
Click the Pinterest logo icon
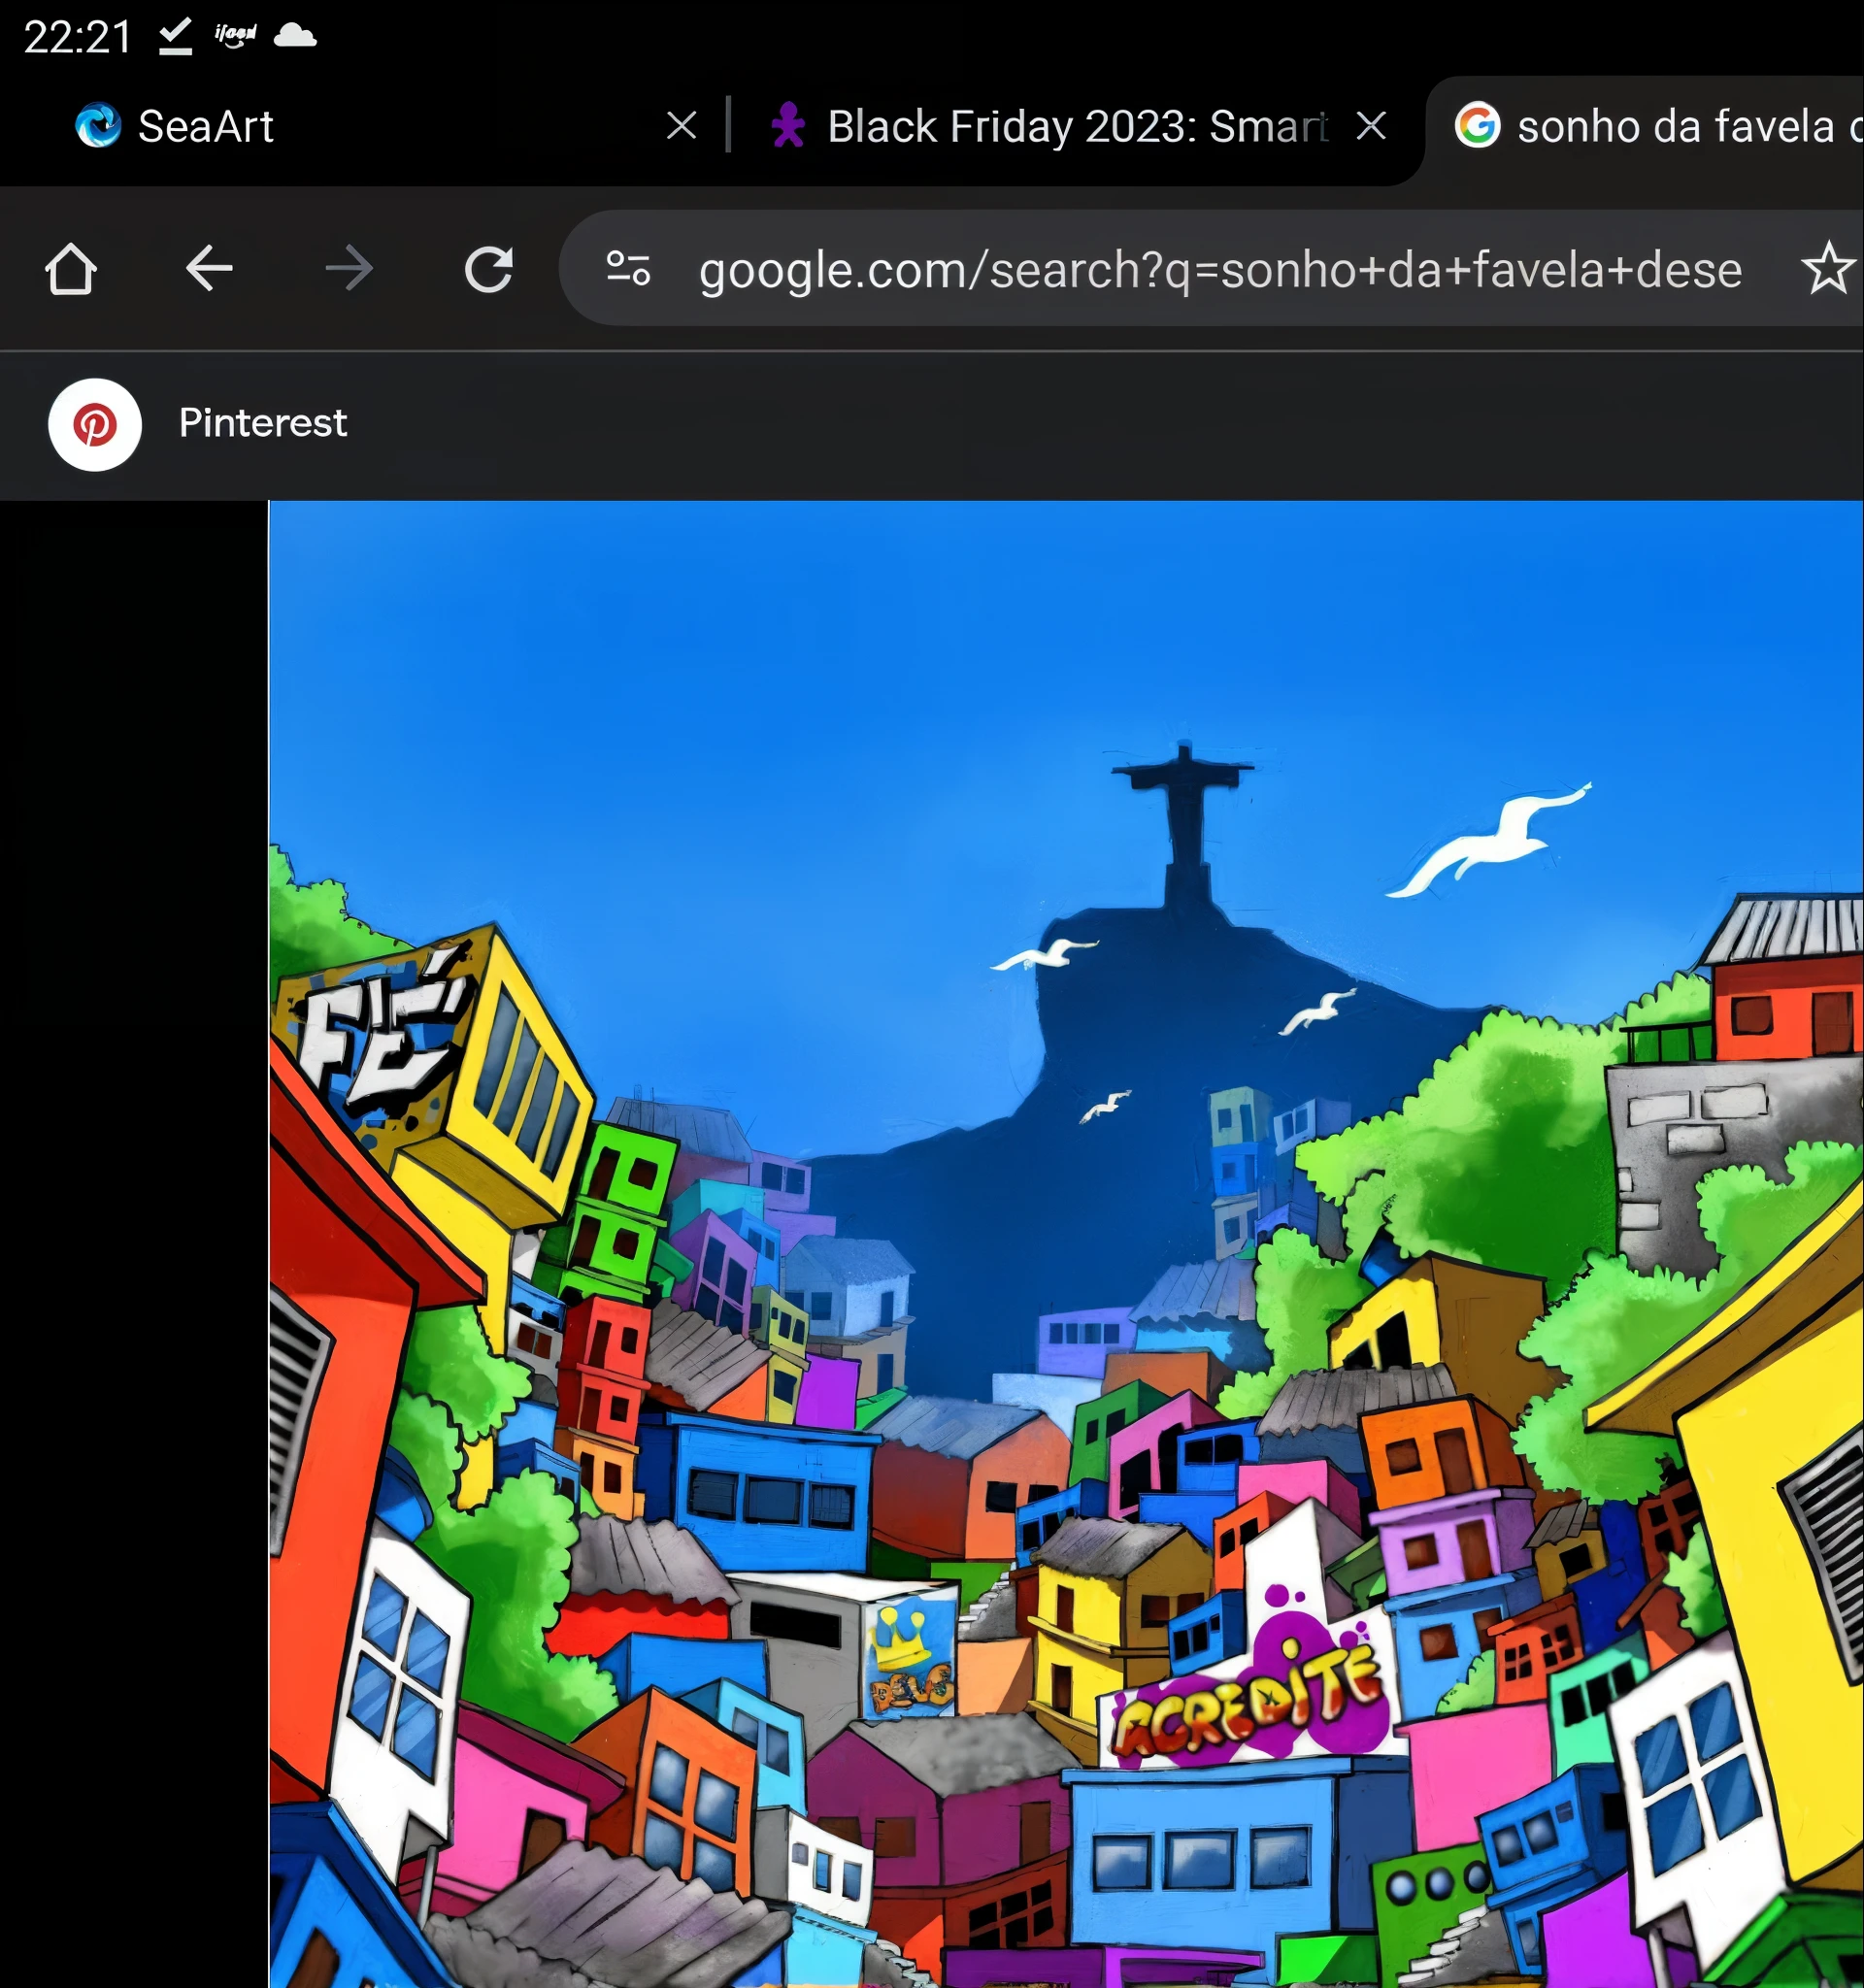[95, 425]
